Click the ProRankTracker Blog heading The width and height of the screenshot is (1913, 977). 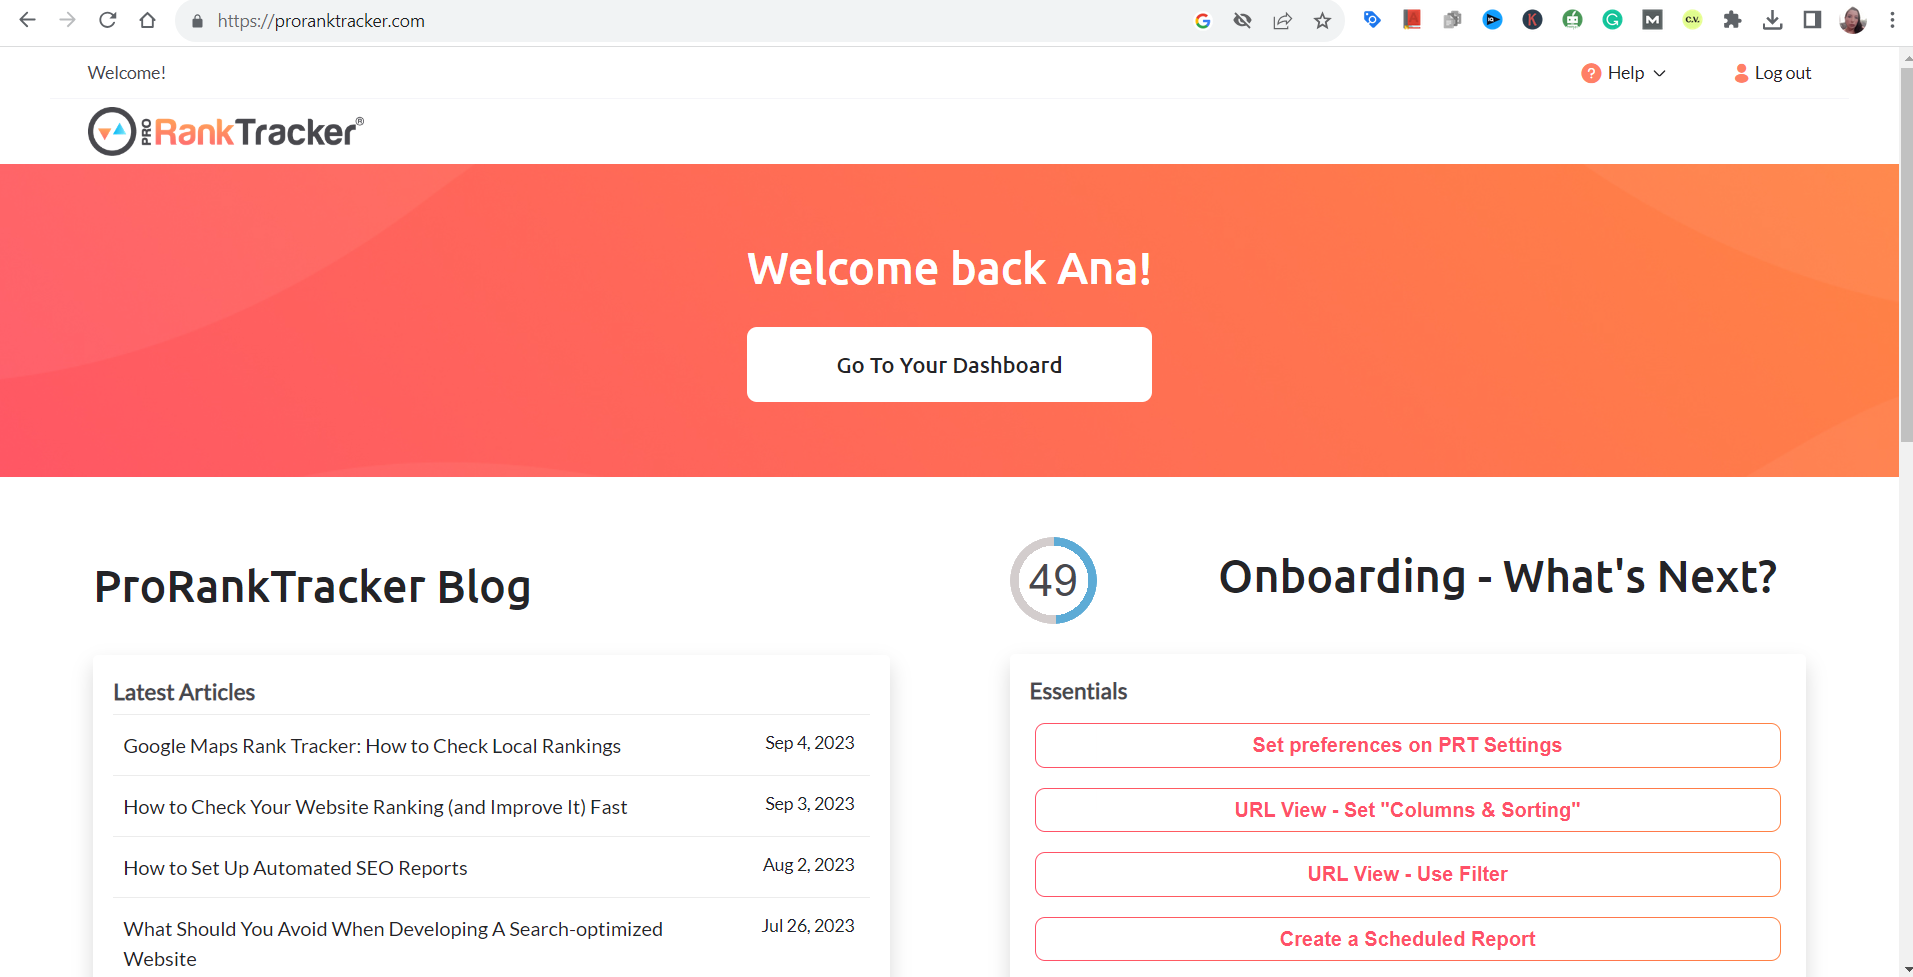[x=312, y=587]
